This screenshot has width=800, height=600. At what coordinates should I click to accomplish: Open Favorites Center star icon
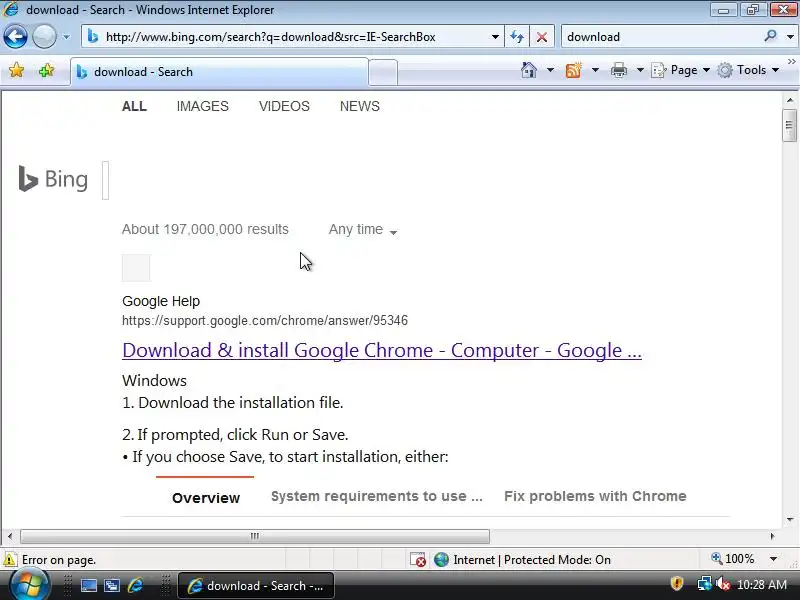coord(16,70)
